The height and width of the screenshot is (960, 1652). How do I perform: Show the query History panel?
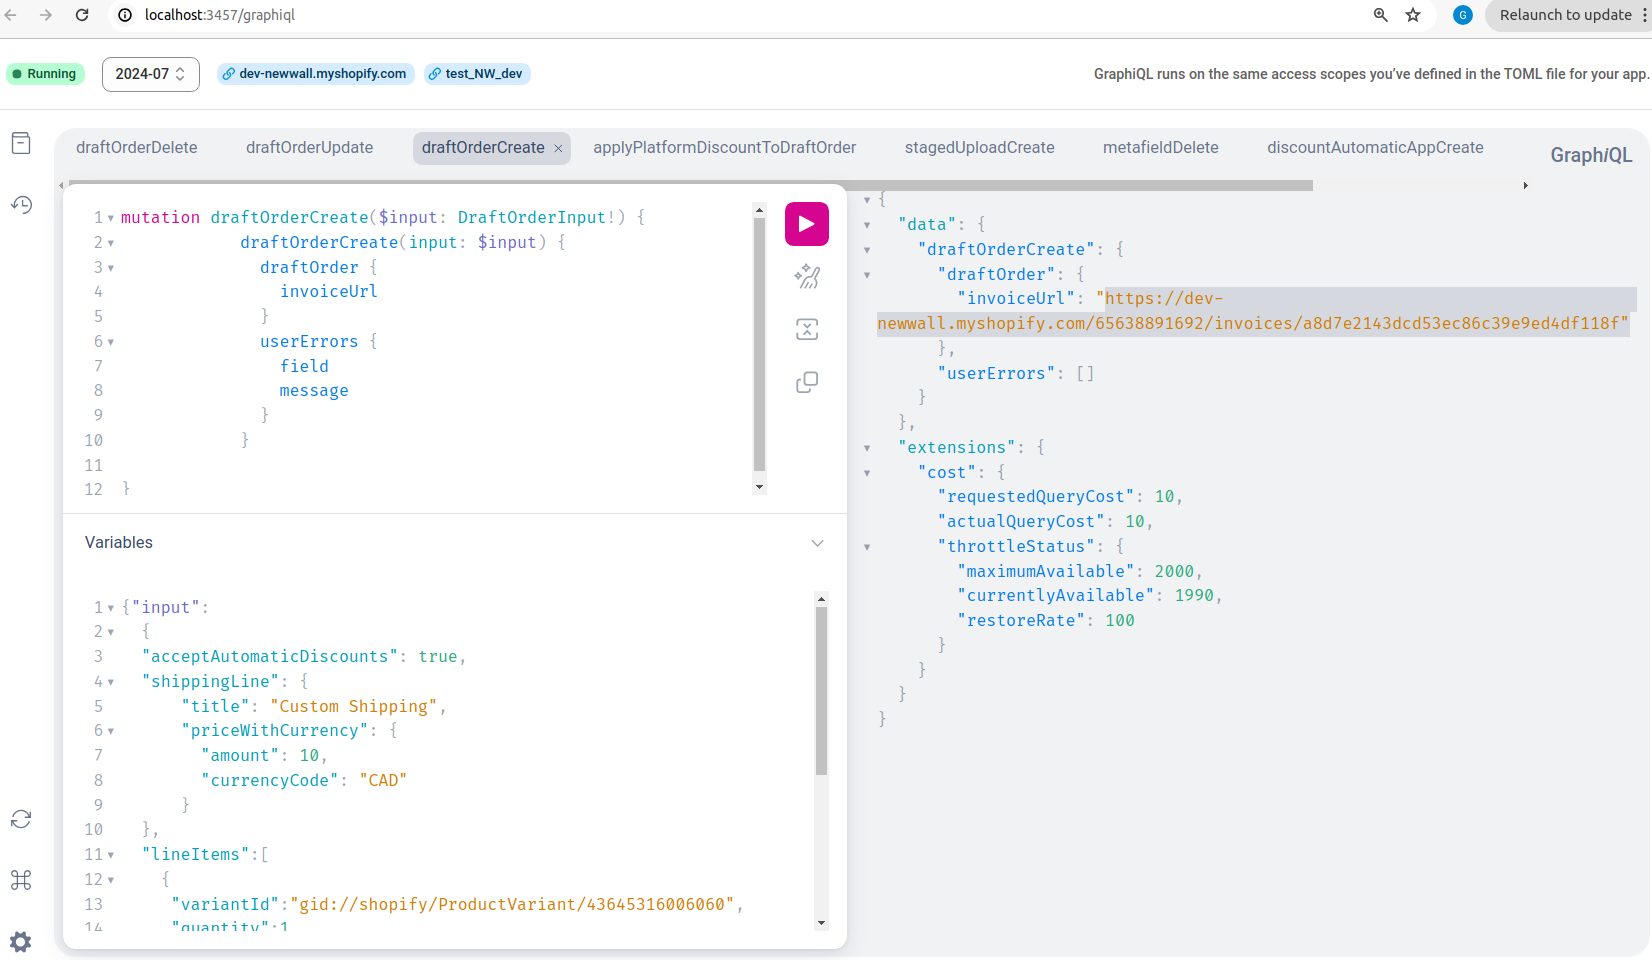[x=21, y=205]
